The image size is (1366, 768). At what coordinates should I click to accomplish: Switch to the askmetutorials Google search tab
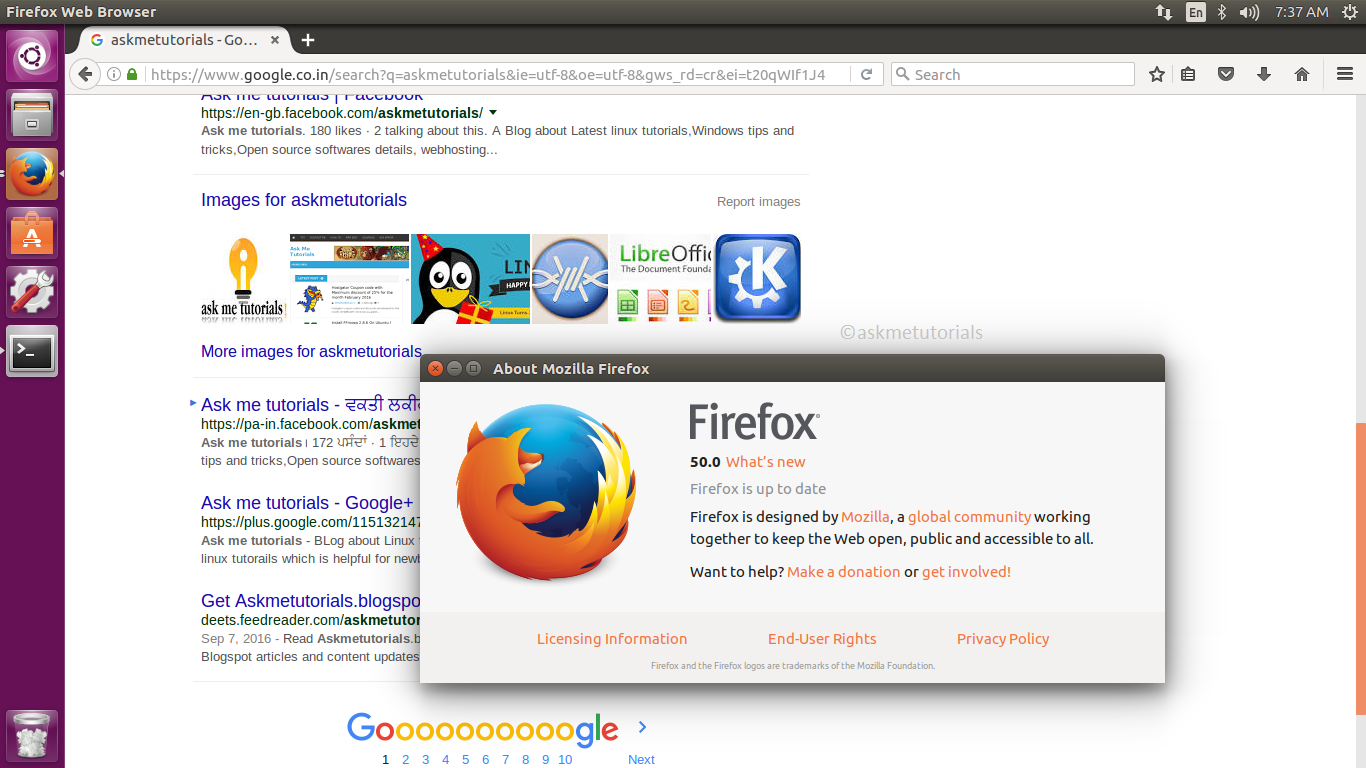(x=170, y=40)
